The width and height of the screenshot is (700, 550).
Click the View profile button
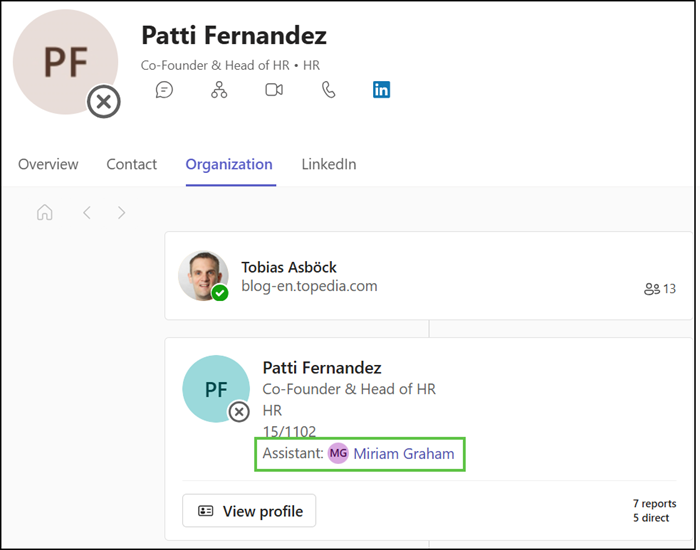click(x=249, y=511)
